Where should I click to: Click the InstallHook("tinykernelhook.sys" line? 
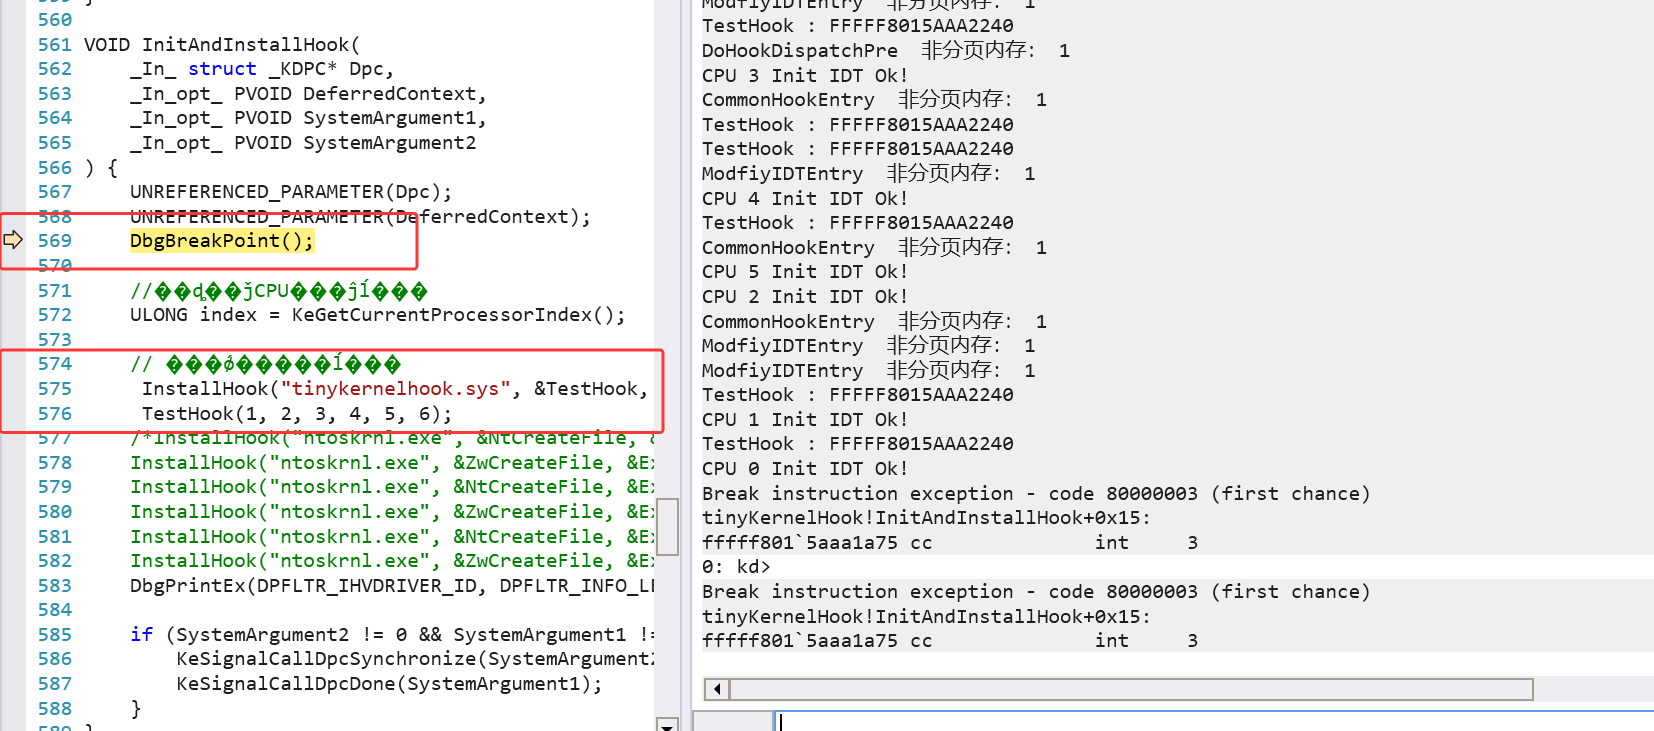(x=395, y=389)
